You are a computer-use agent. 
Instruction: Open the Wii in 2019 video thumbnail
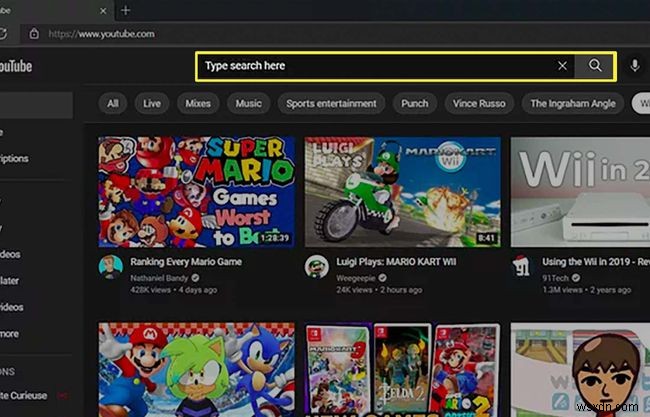580,192
